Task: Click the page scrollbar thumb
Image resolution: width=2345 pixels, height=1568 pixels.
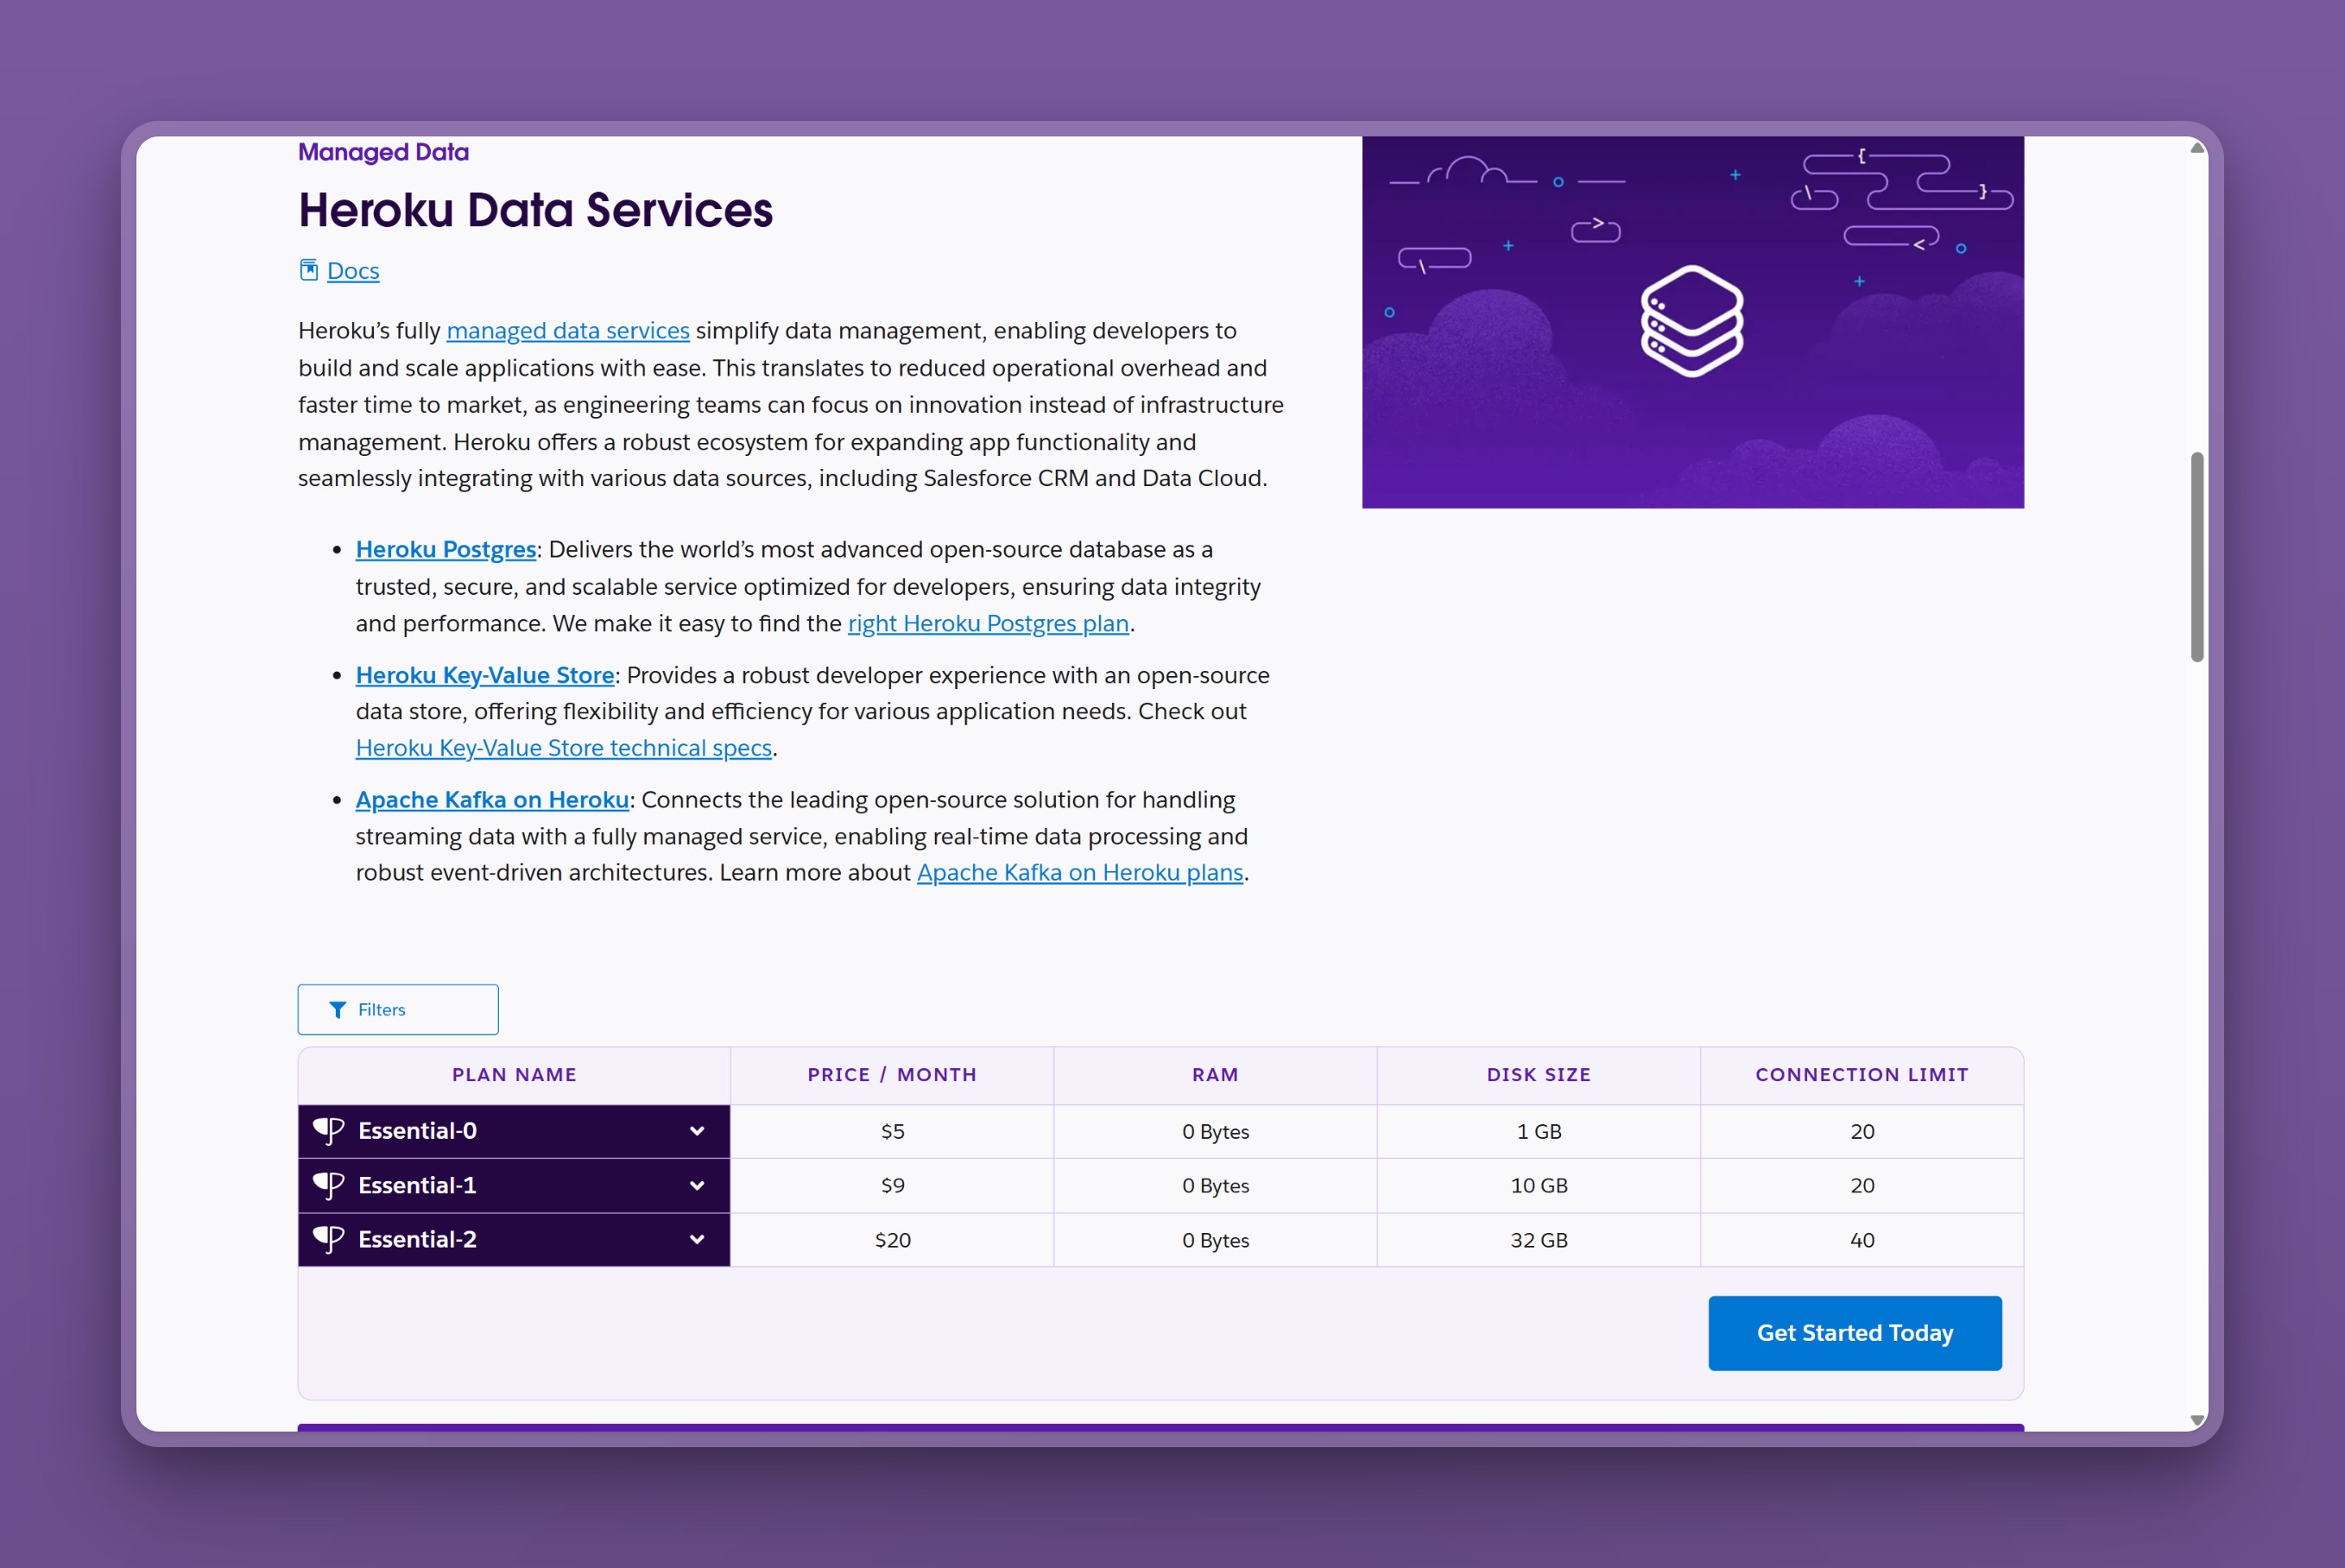Action: [x=2196, y=557]
